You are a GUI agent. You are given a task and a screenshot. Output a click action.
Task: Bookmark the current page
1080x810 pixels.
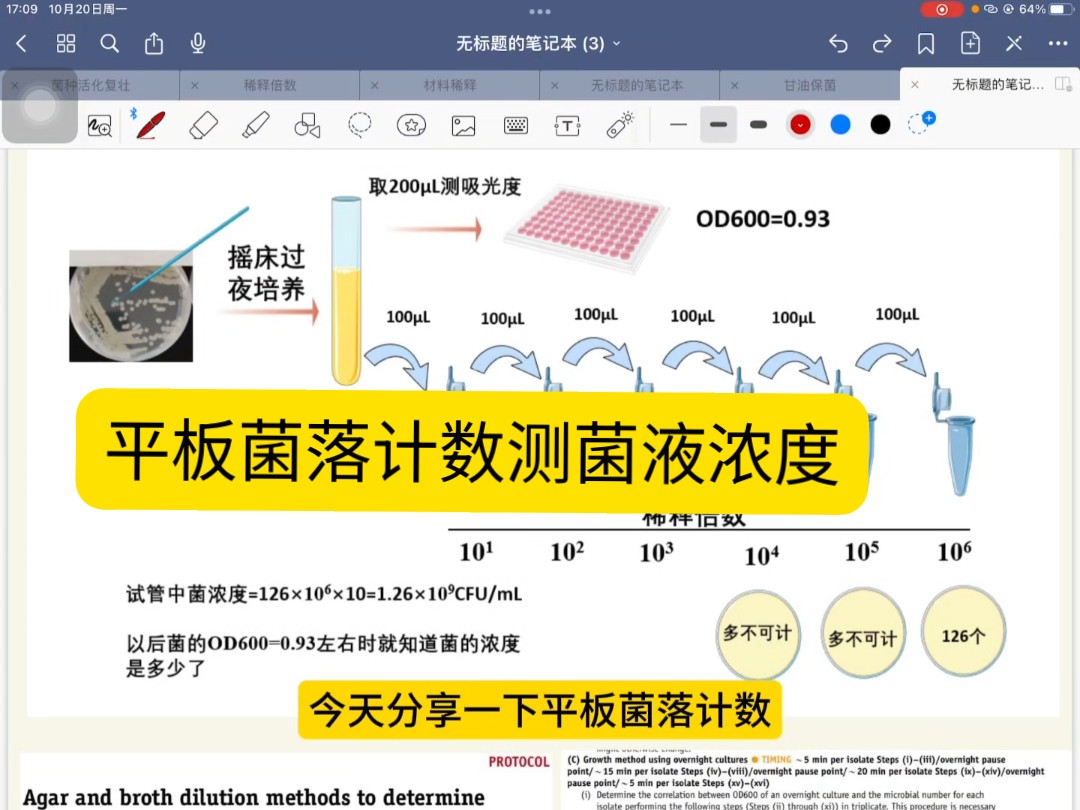pos(926,44)
